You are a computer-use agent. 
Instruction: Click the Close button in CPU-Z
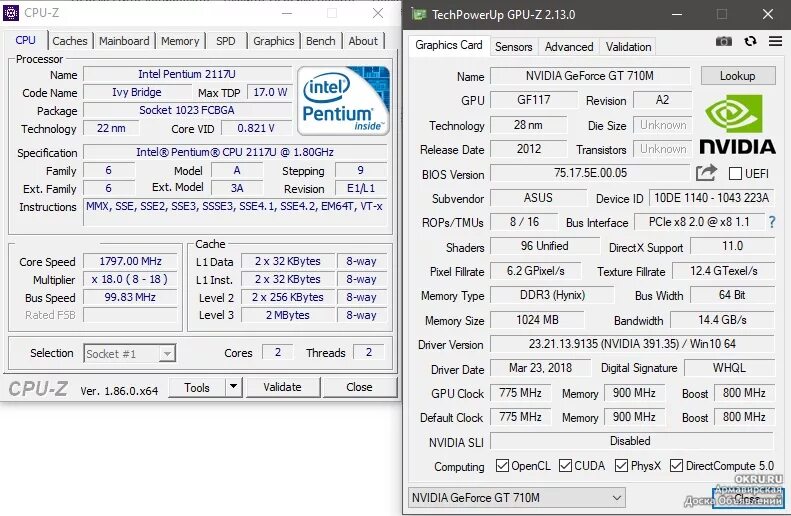click(359, 387)
